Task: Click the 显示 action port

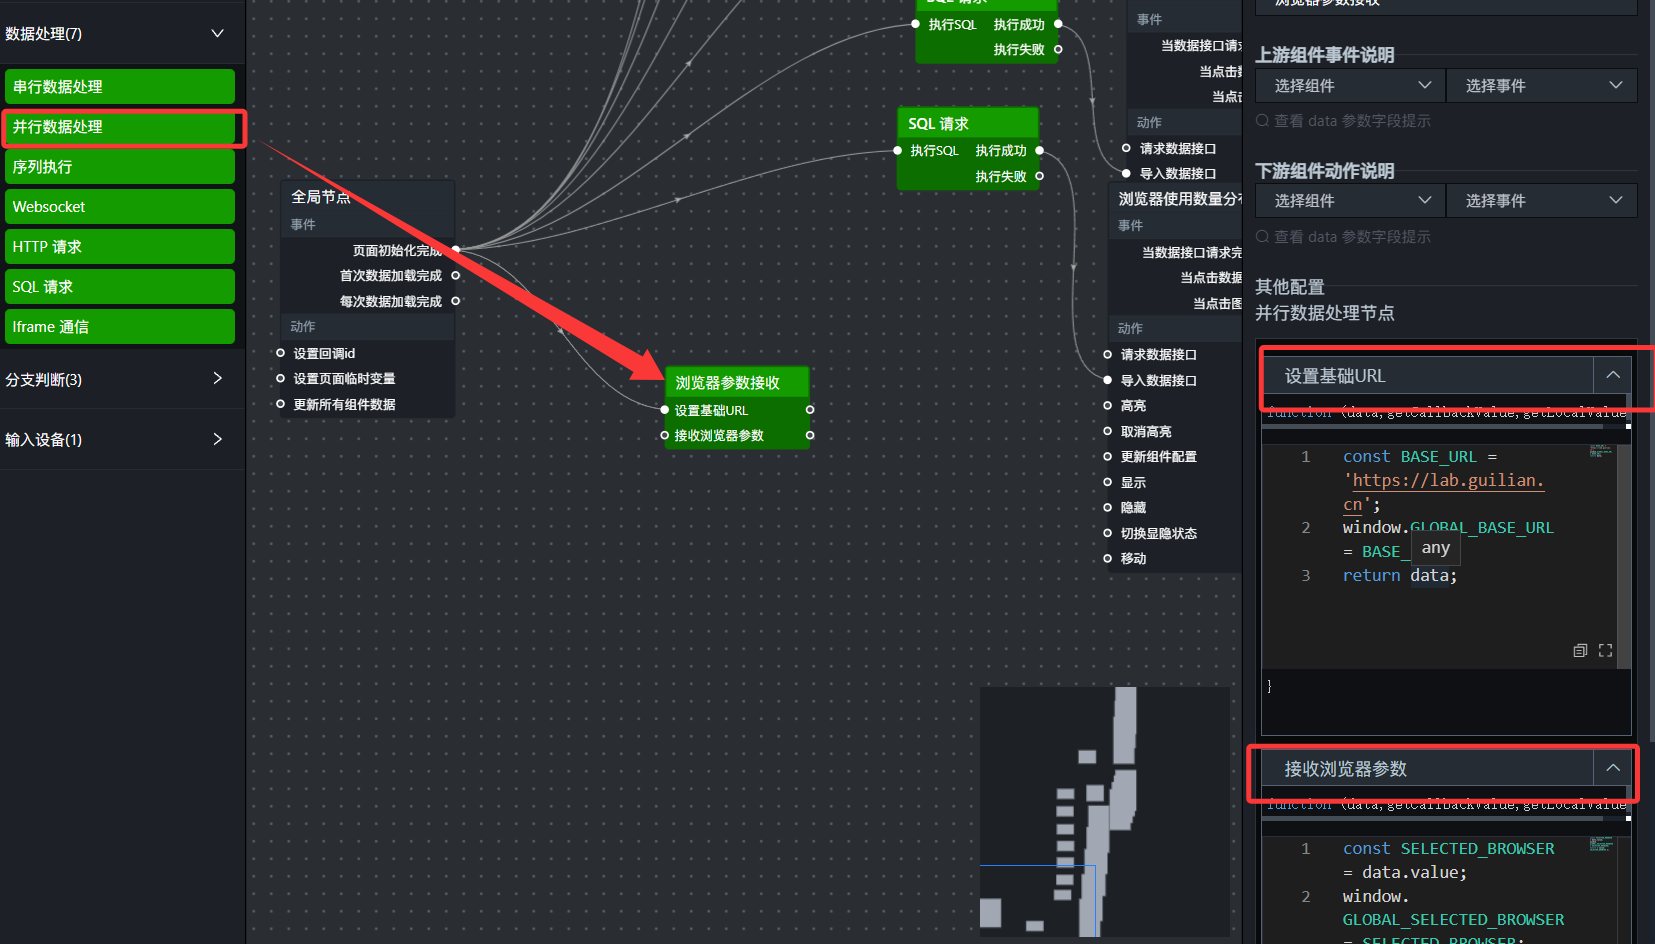Action: click(1108, 482)
